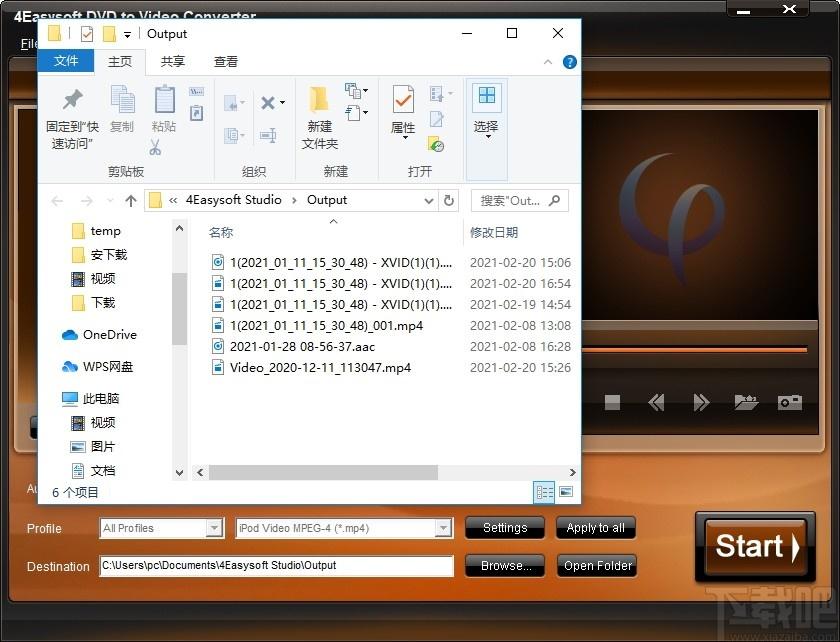Switch to the 主页 (Home) tab
840x642 pixels.
point(120,62)
